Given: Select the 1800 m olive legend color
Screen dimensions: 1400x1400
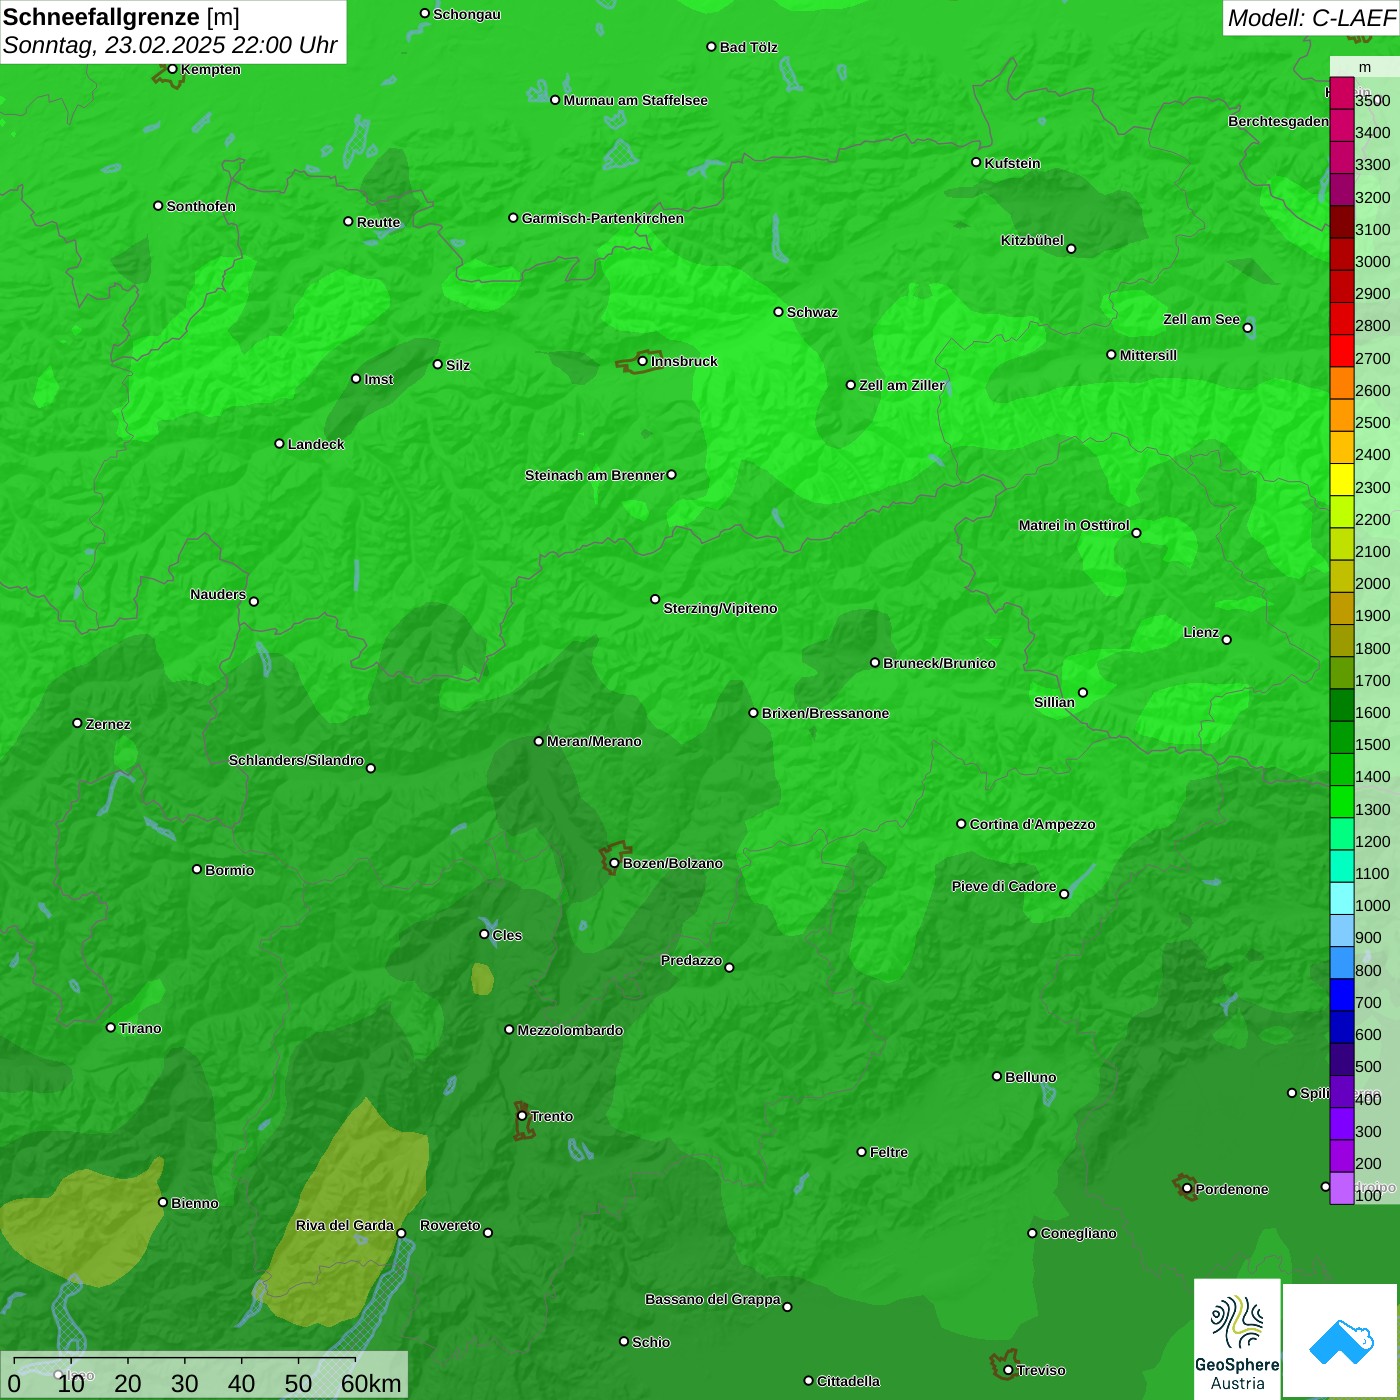Looking at the screenshot, I should coord(1341,640).
